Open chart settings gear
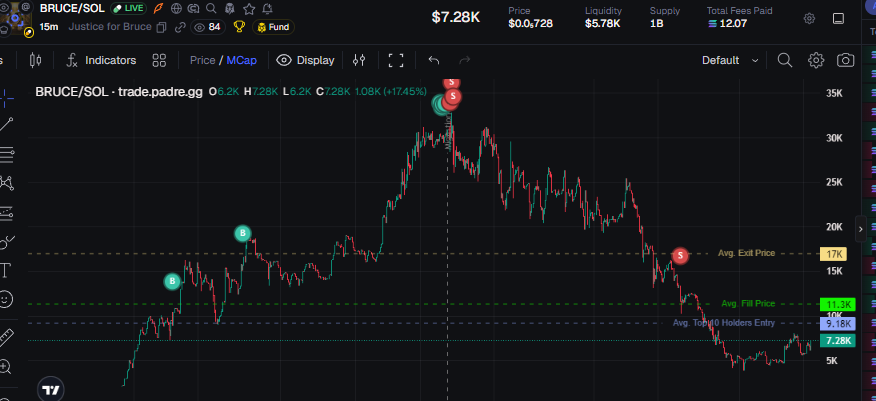The height and width of the screenshot is (401, 876). pos(816,60)
